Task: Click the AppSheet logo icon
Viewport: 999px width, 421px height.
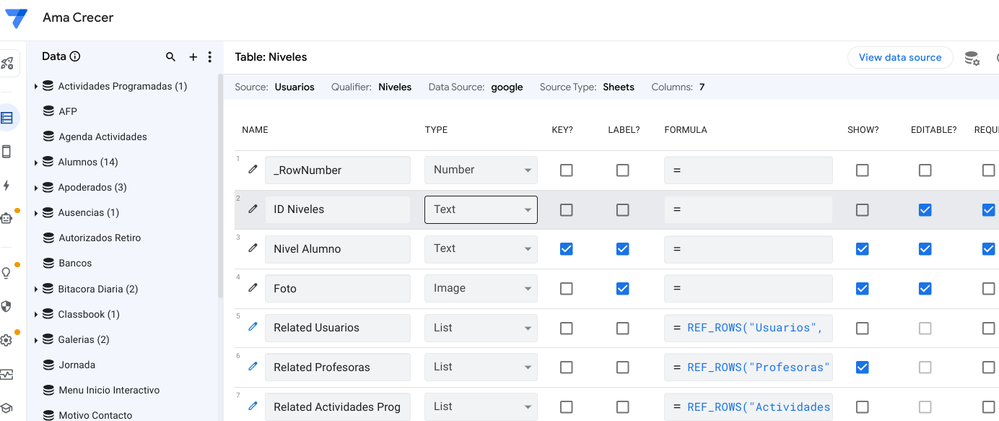Action: tap(15, 18)
